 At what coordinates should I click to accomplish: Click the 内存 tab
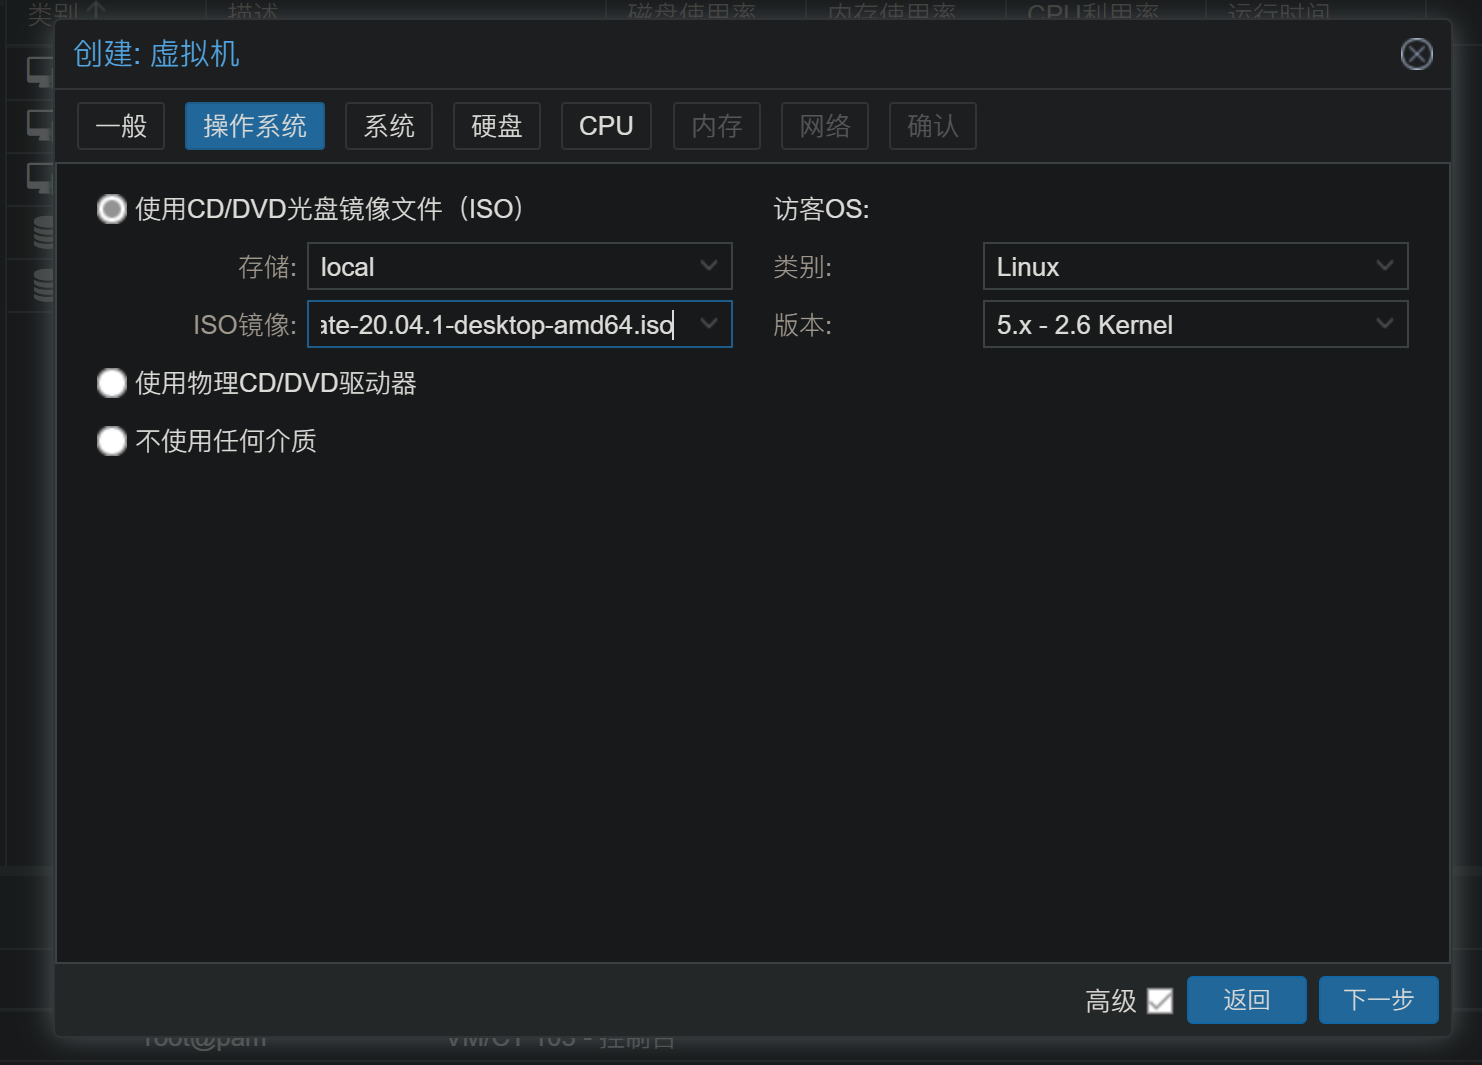[717, 126]
